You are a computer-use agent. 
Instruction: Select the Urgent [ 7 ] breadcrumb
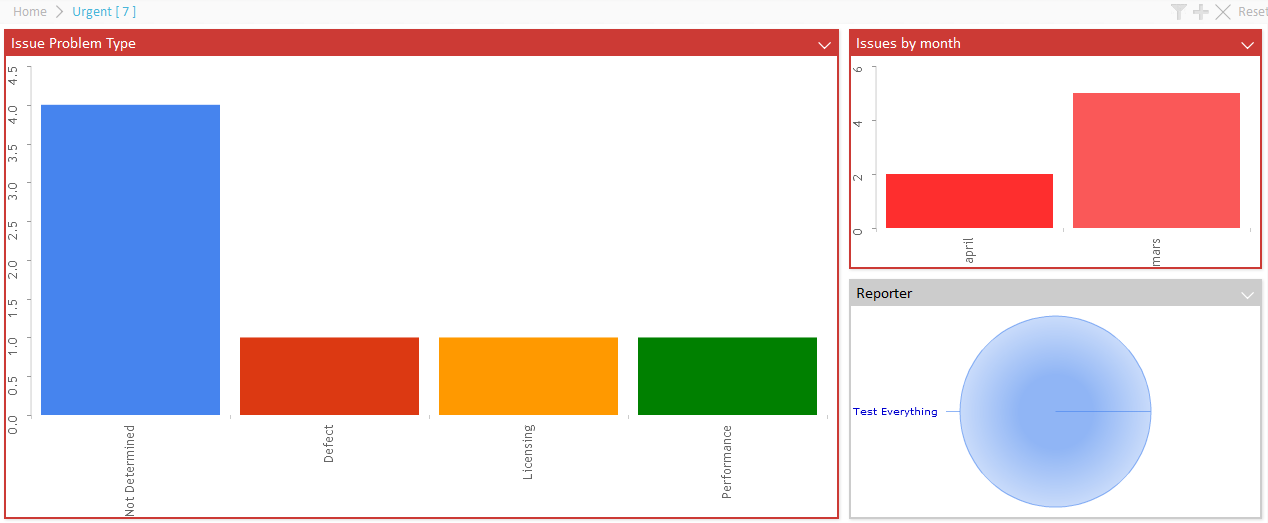tap(104, 12)
